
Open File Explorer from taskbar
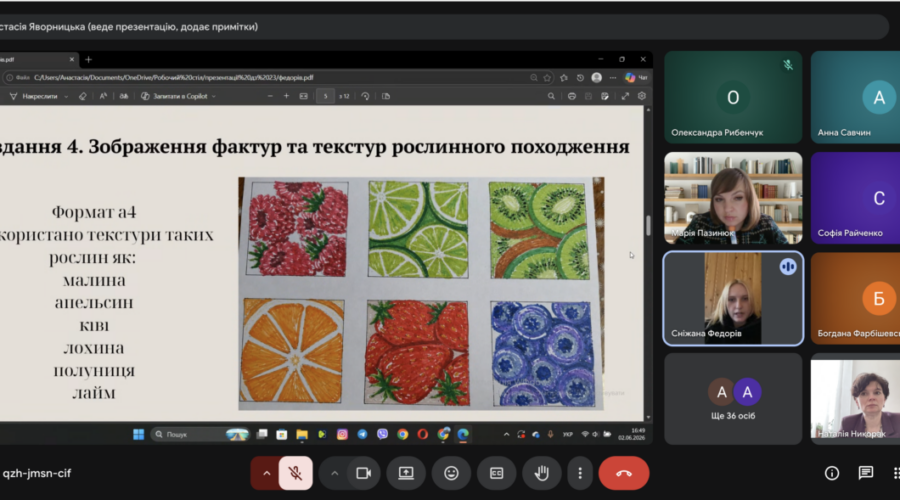coord(302,435)
